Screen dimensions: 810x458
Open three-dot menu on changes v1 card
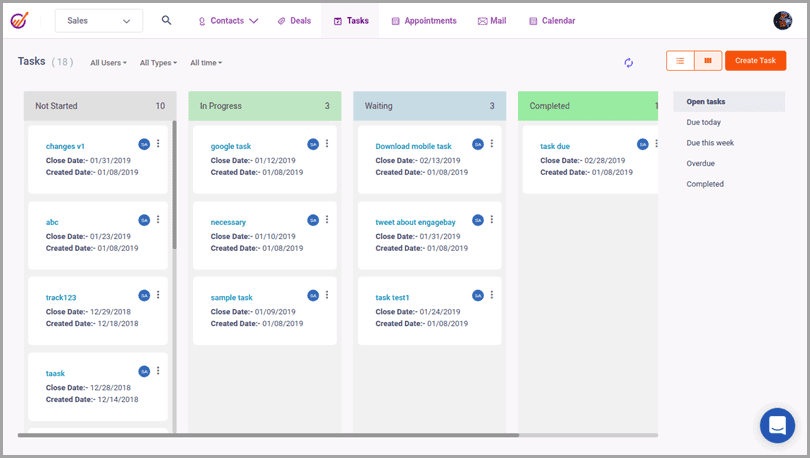[158, 144]
